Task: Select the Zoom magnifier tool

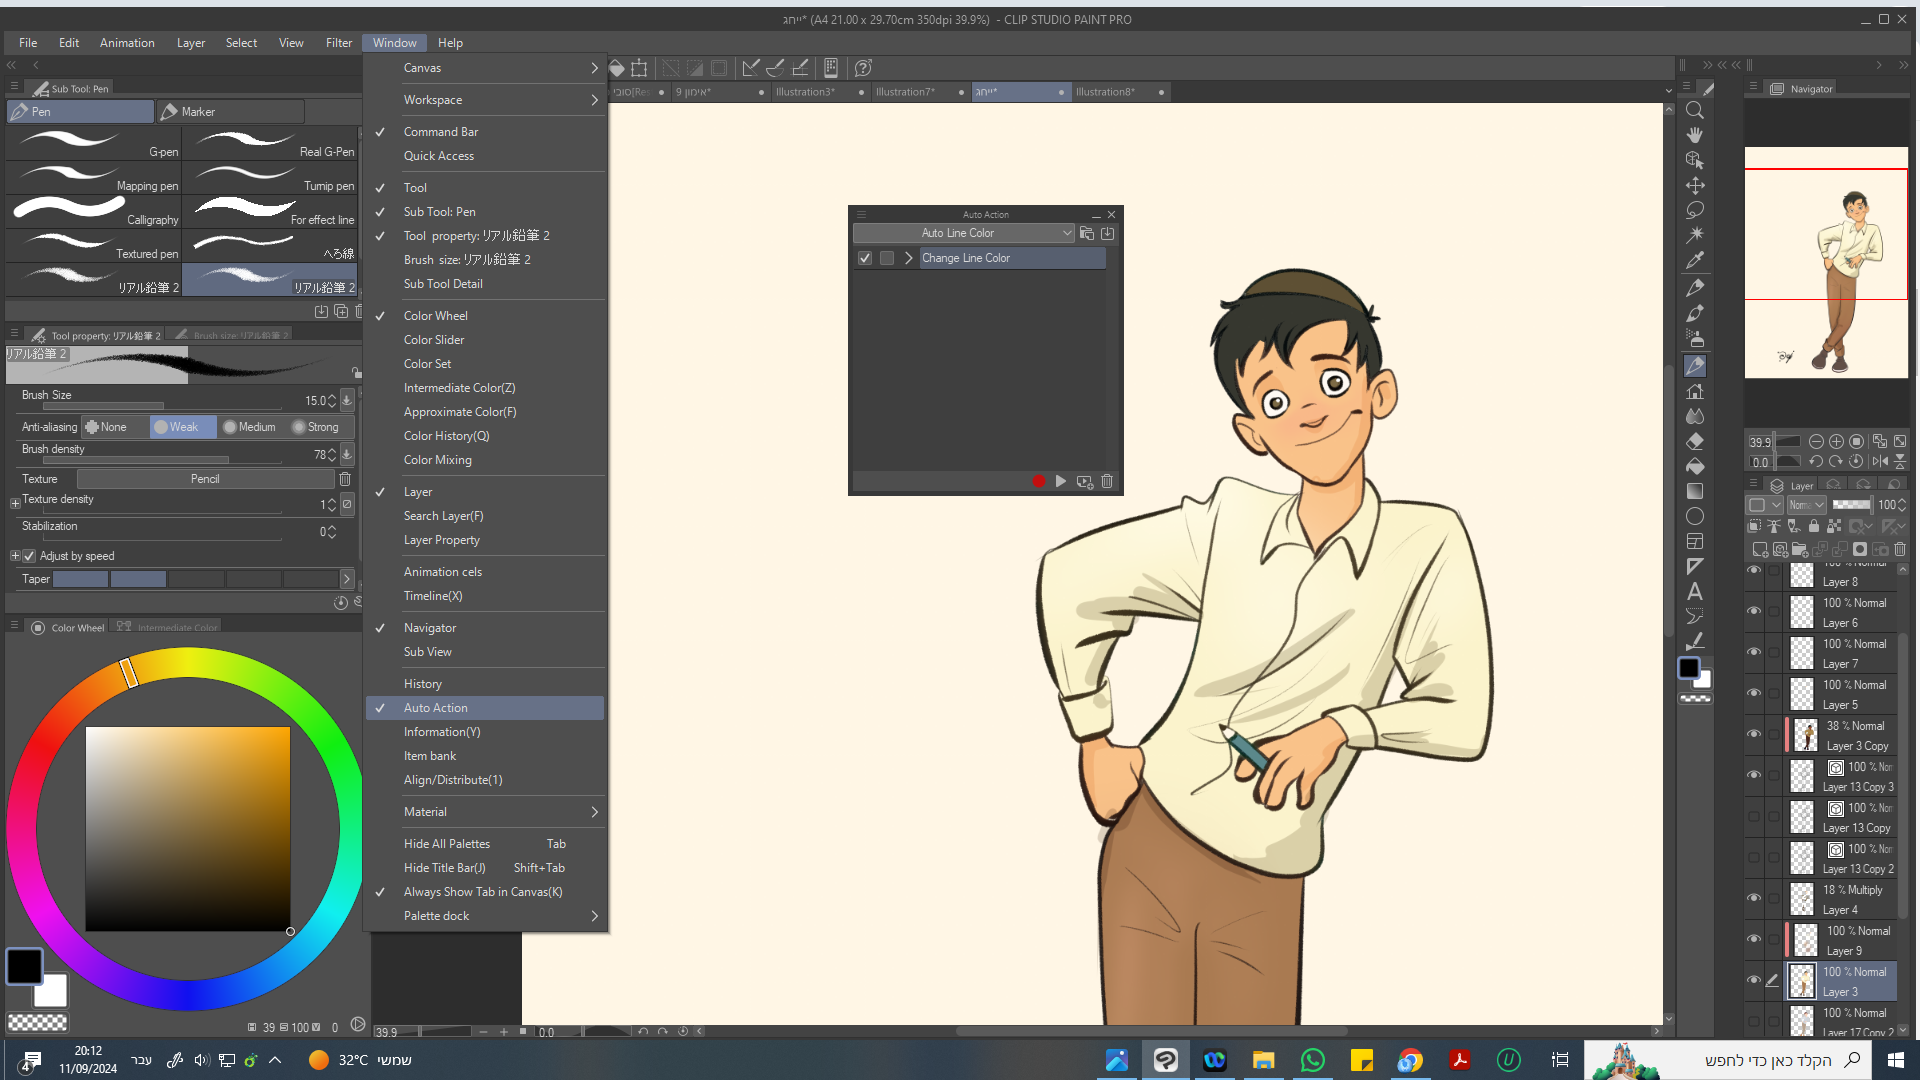Action: click(1695, 110)
